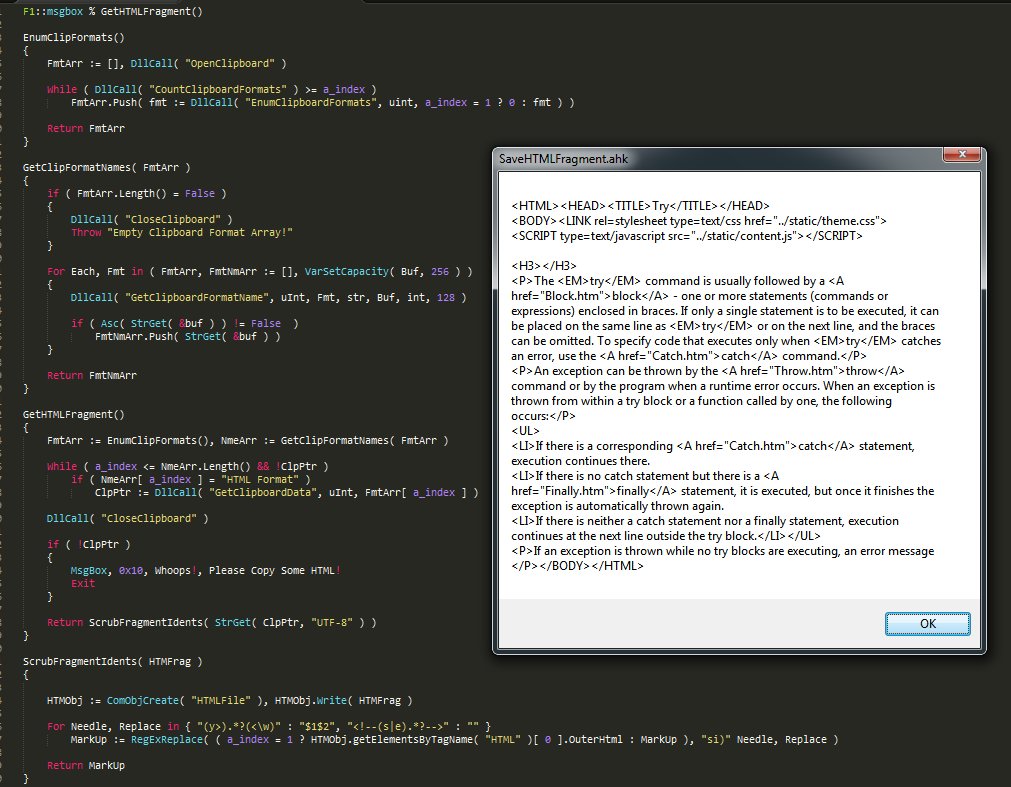Click the Return FmtArr line

[x=86, y=128]
